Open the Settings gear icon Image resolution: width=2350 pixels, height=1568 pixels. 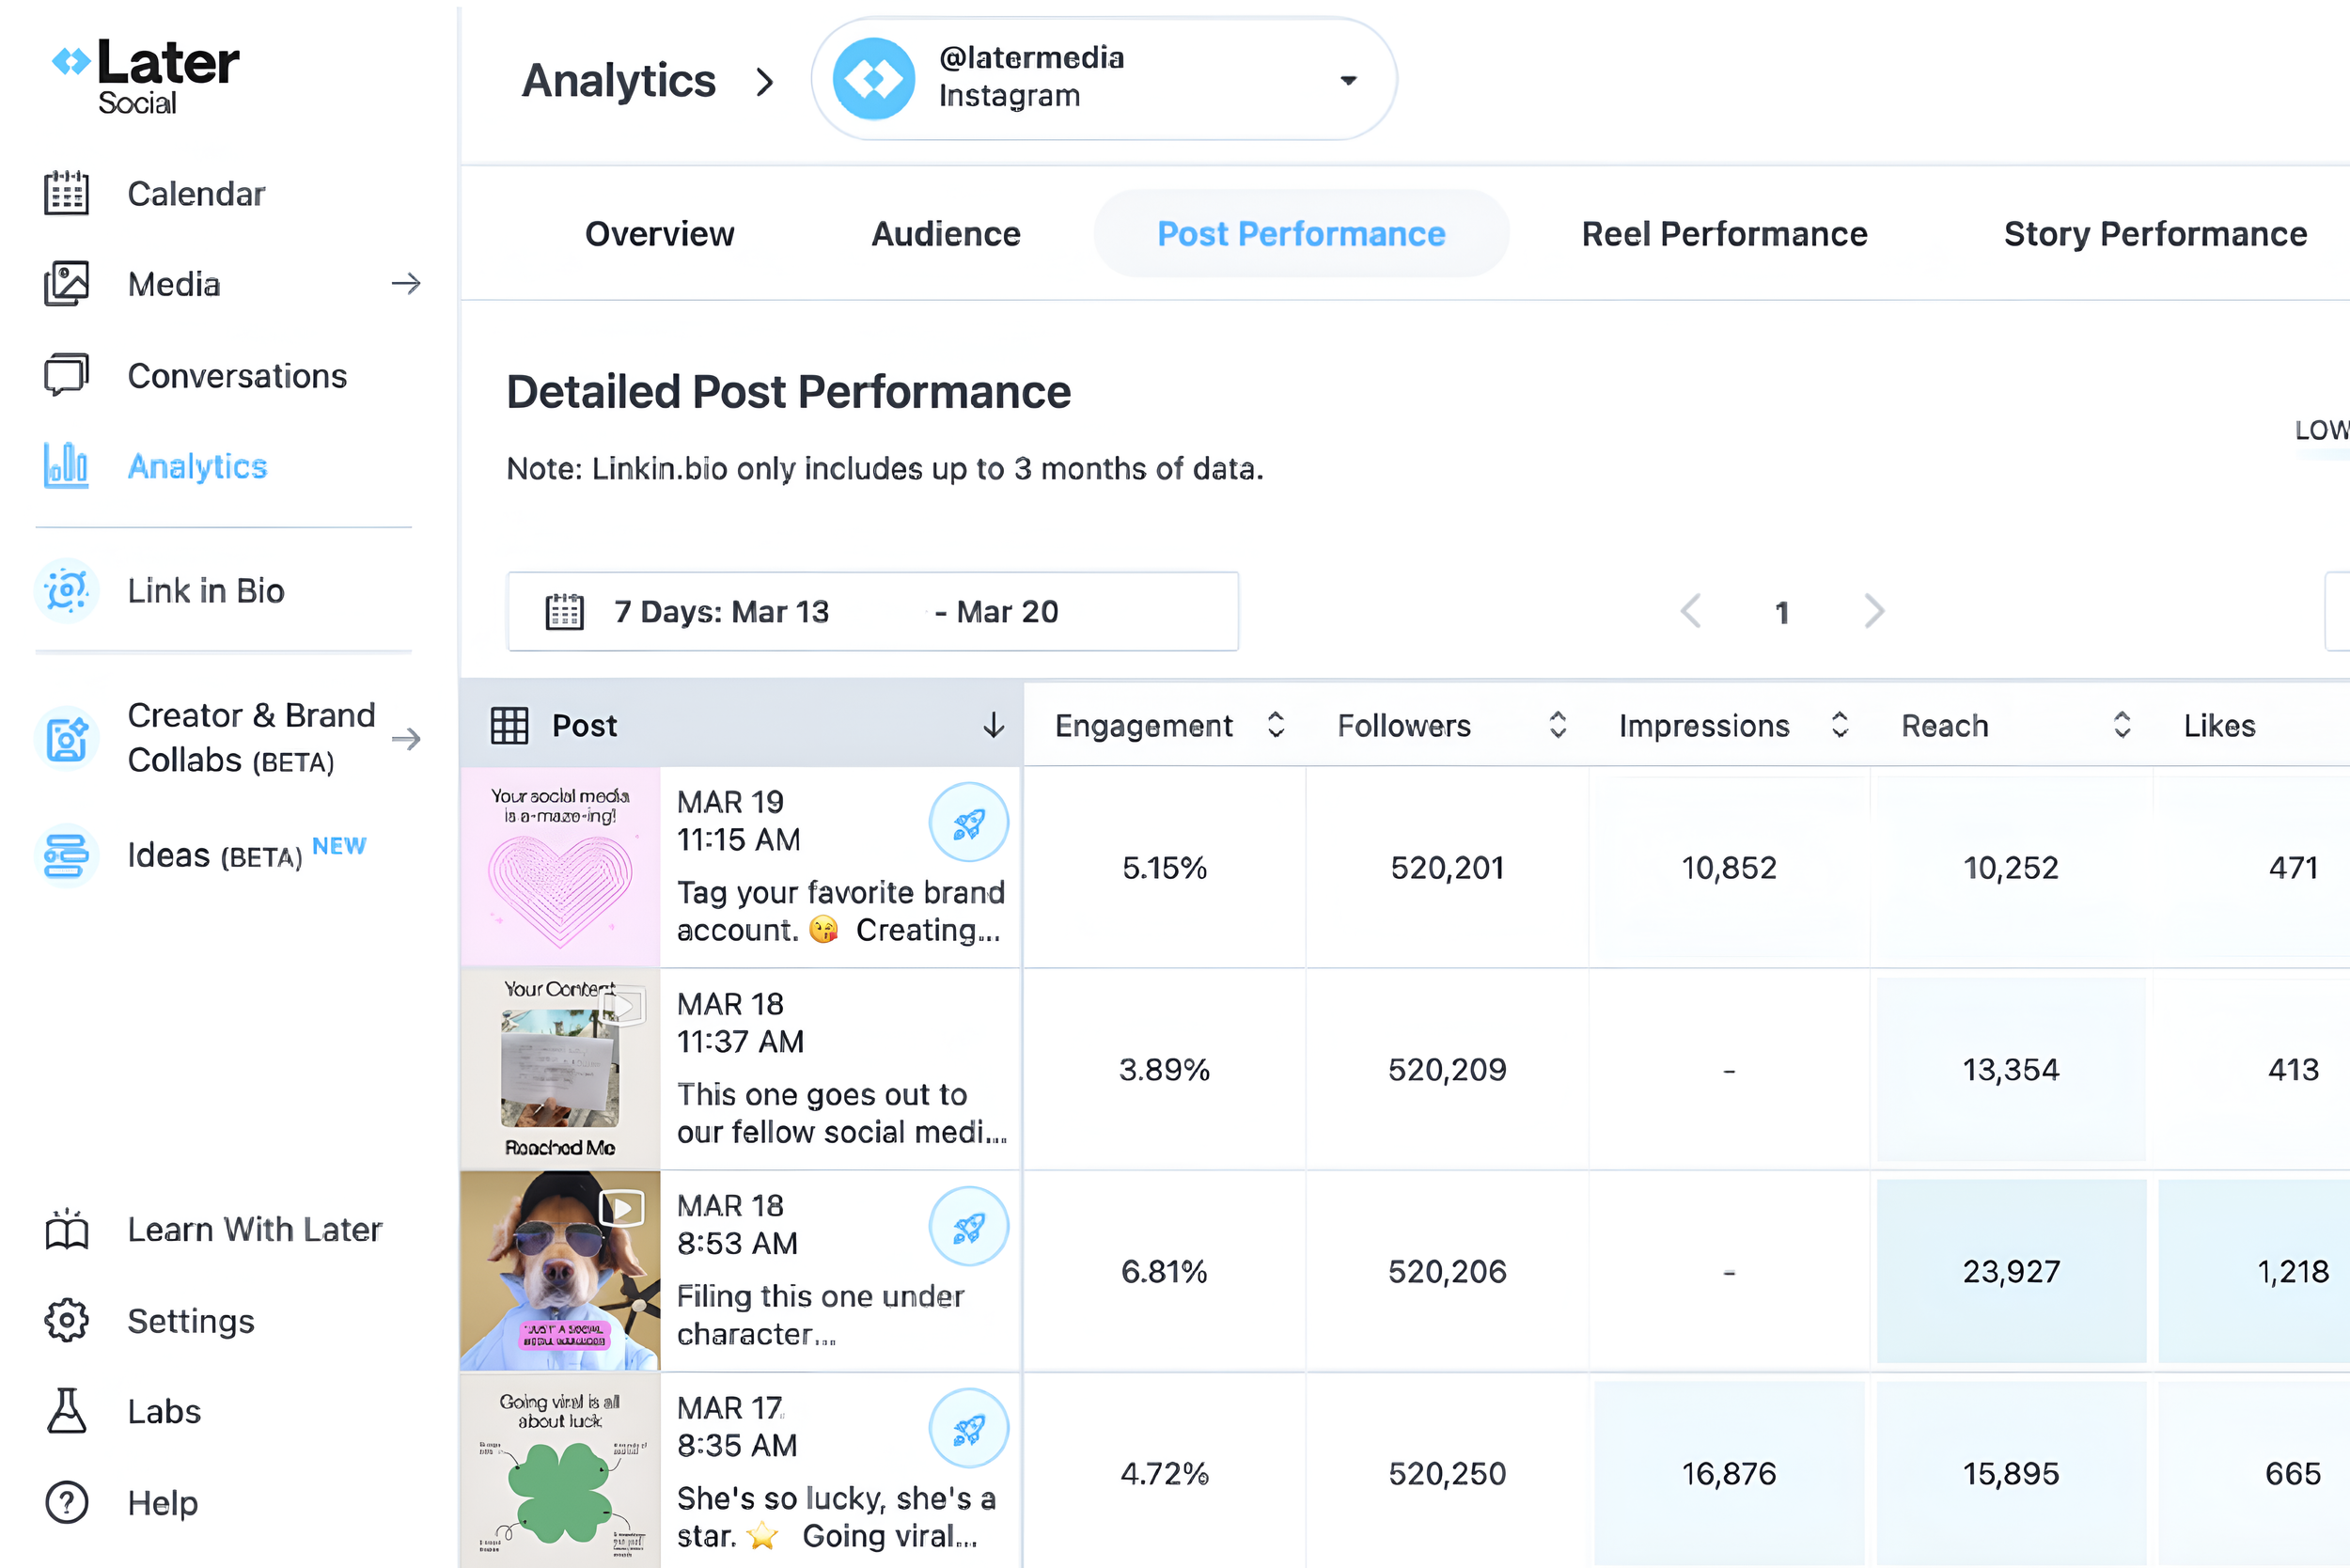[x=66, y=1320]
